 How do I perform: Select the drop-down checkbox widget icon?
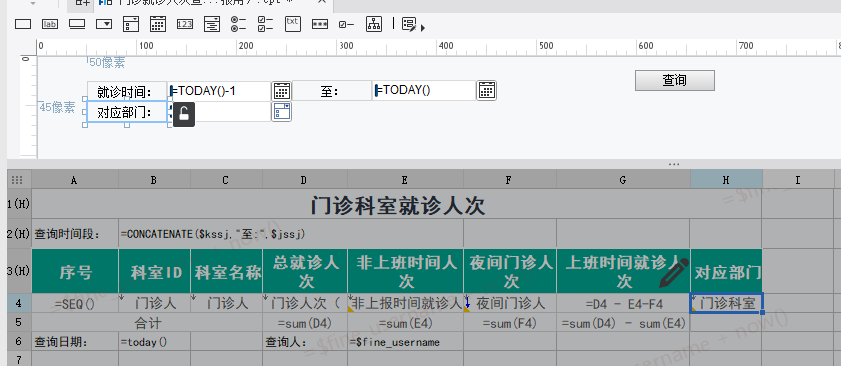(131, 24)
